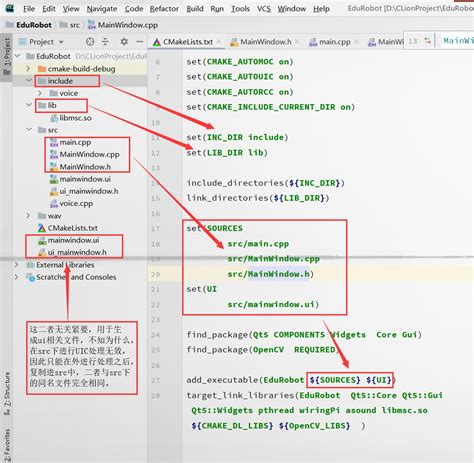
Task: Open the File menu
Action: 29,9
